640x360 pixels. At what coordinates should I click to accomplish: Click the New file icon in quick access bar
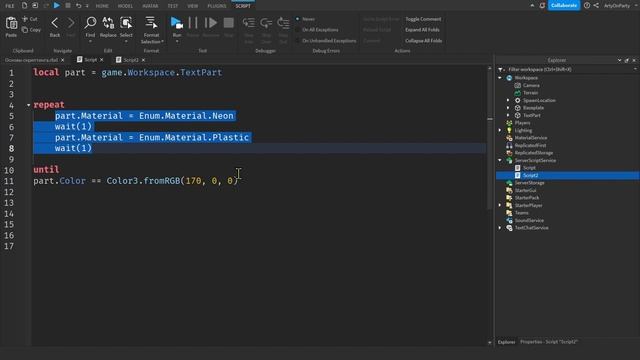click(x=24, y=6)
